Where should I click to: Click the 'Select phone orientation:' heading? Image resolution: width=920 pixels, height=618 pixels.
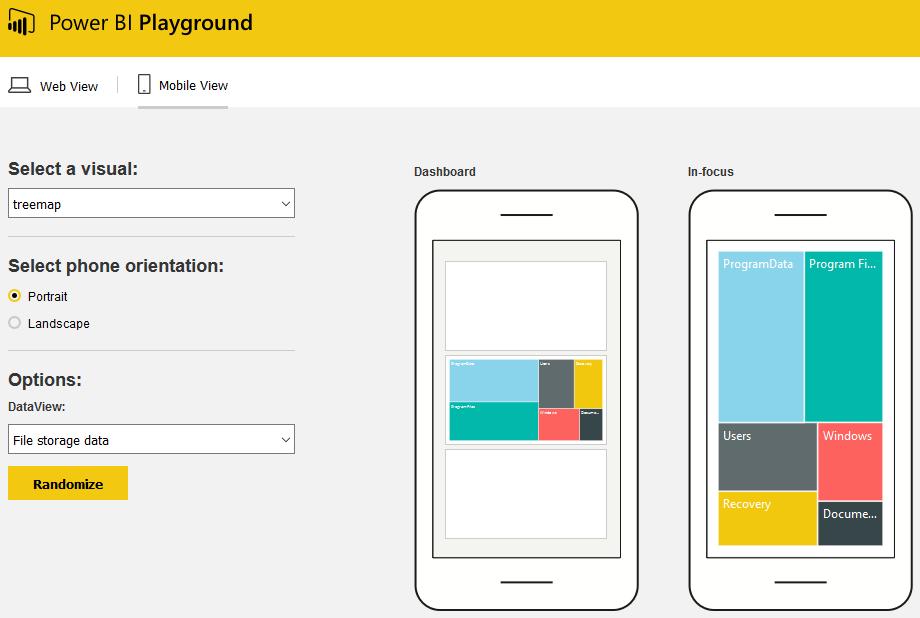point(116,266)
